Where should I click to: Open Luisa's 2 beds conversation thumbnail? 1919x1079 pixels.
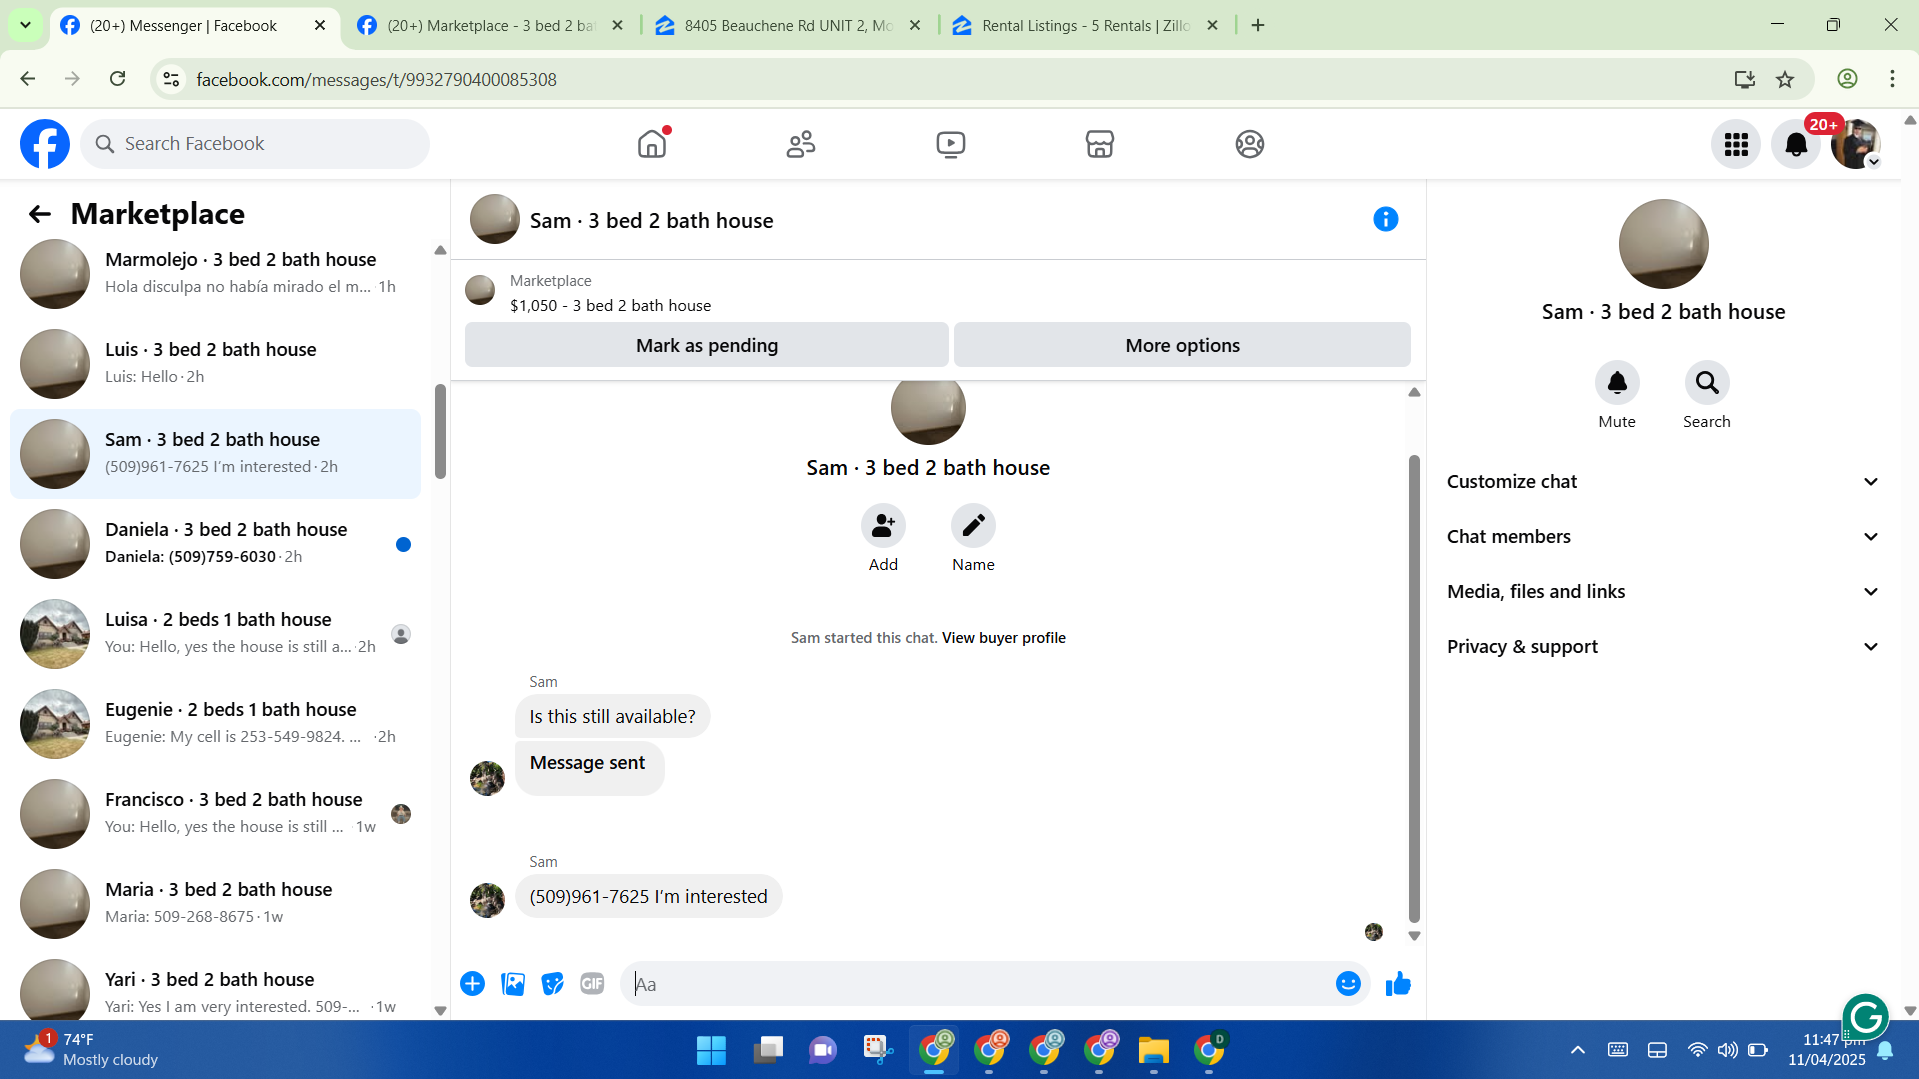[55, 634]
